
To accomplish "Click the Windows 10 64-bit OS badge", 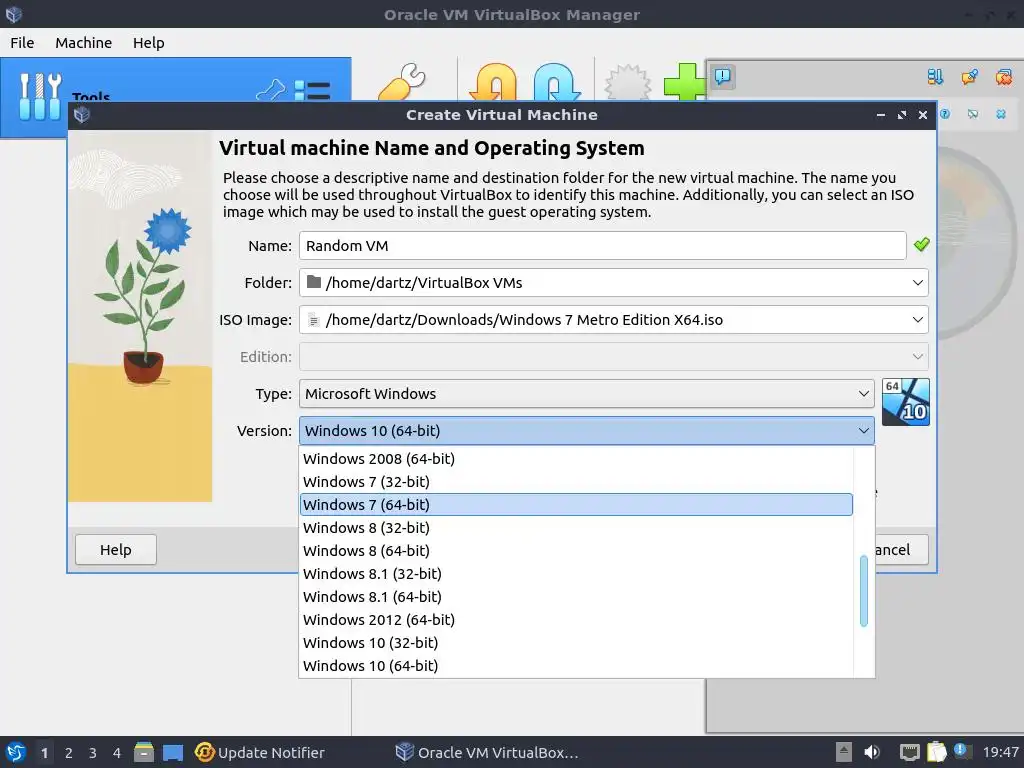I will [906, 402].
